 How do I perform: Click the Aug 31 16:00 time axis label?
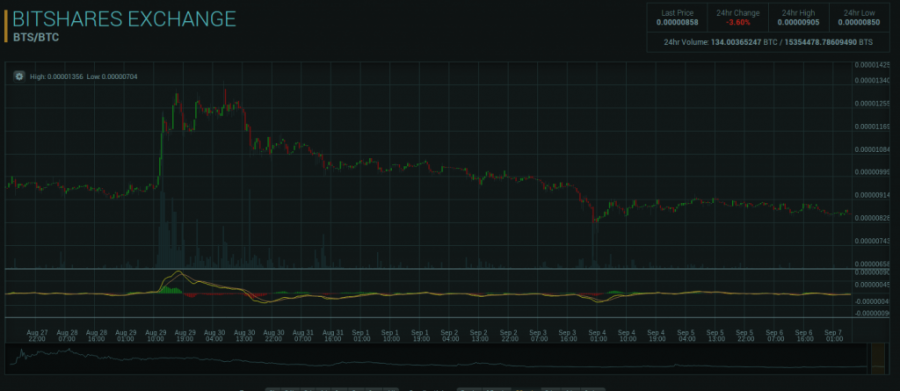(x=332, y=335)
